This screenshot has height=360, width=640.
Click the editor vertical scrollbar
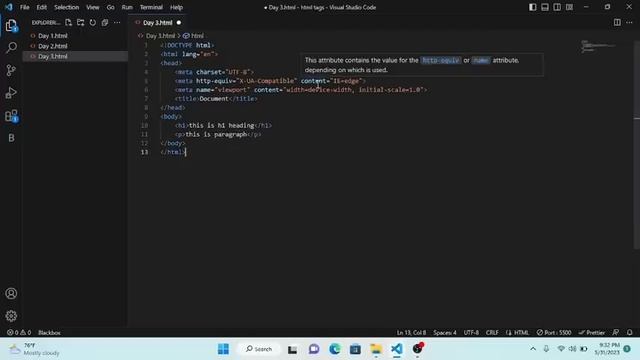pyautogui.click(x=637, y=145)
